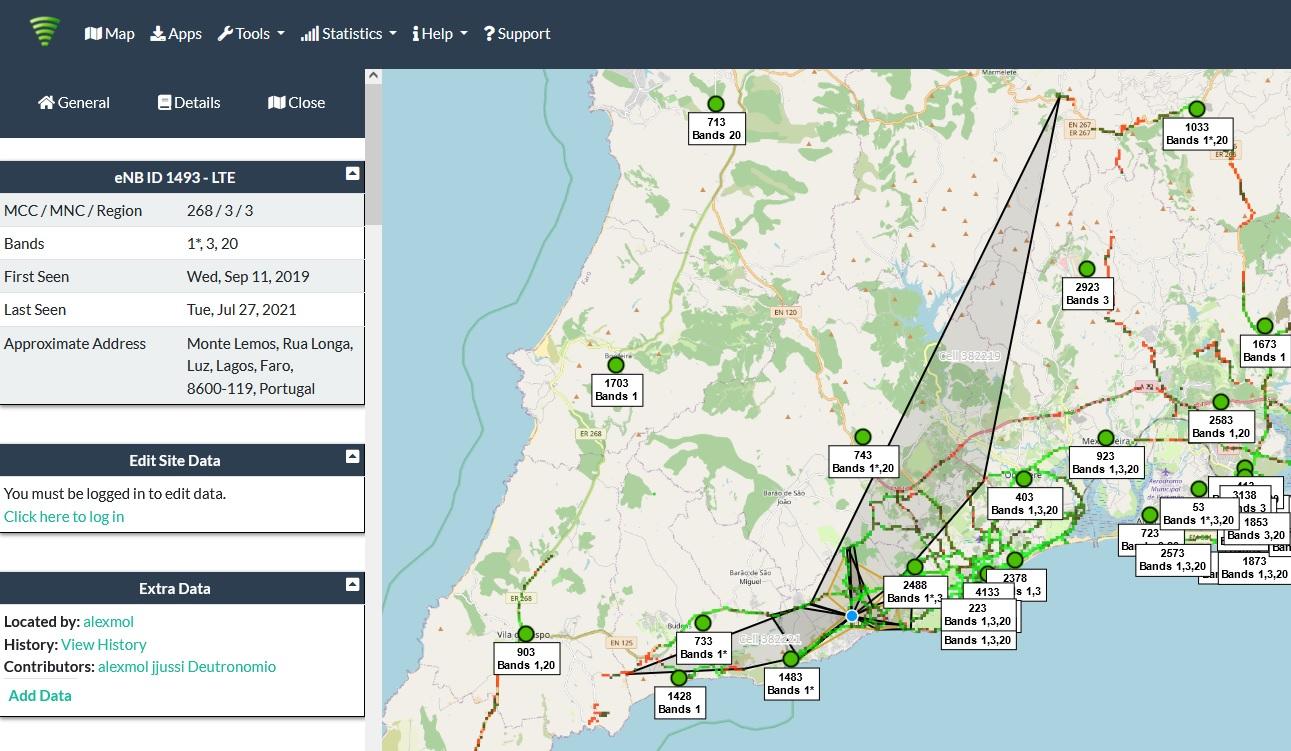Select tower marker 2488 on map
This screenshot has width=1291, height=751.
click(915, 567)
